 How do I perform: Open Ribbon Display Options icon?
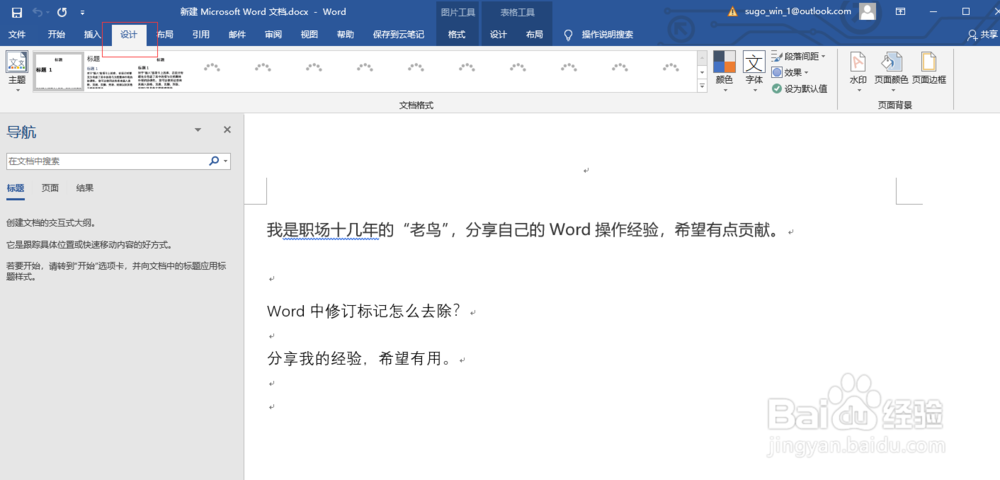[x=901, y=11]
